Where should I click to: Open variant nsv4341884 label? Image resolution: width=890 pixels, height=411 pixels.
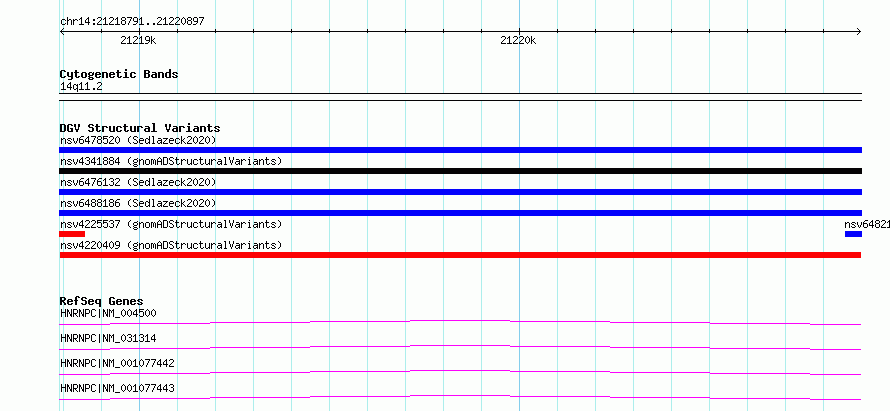(171, 161)
